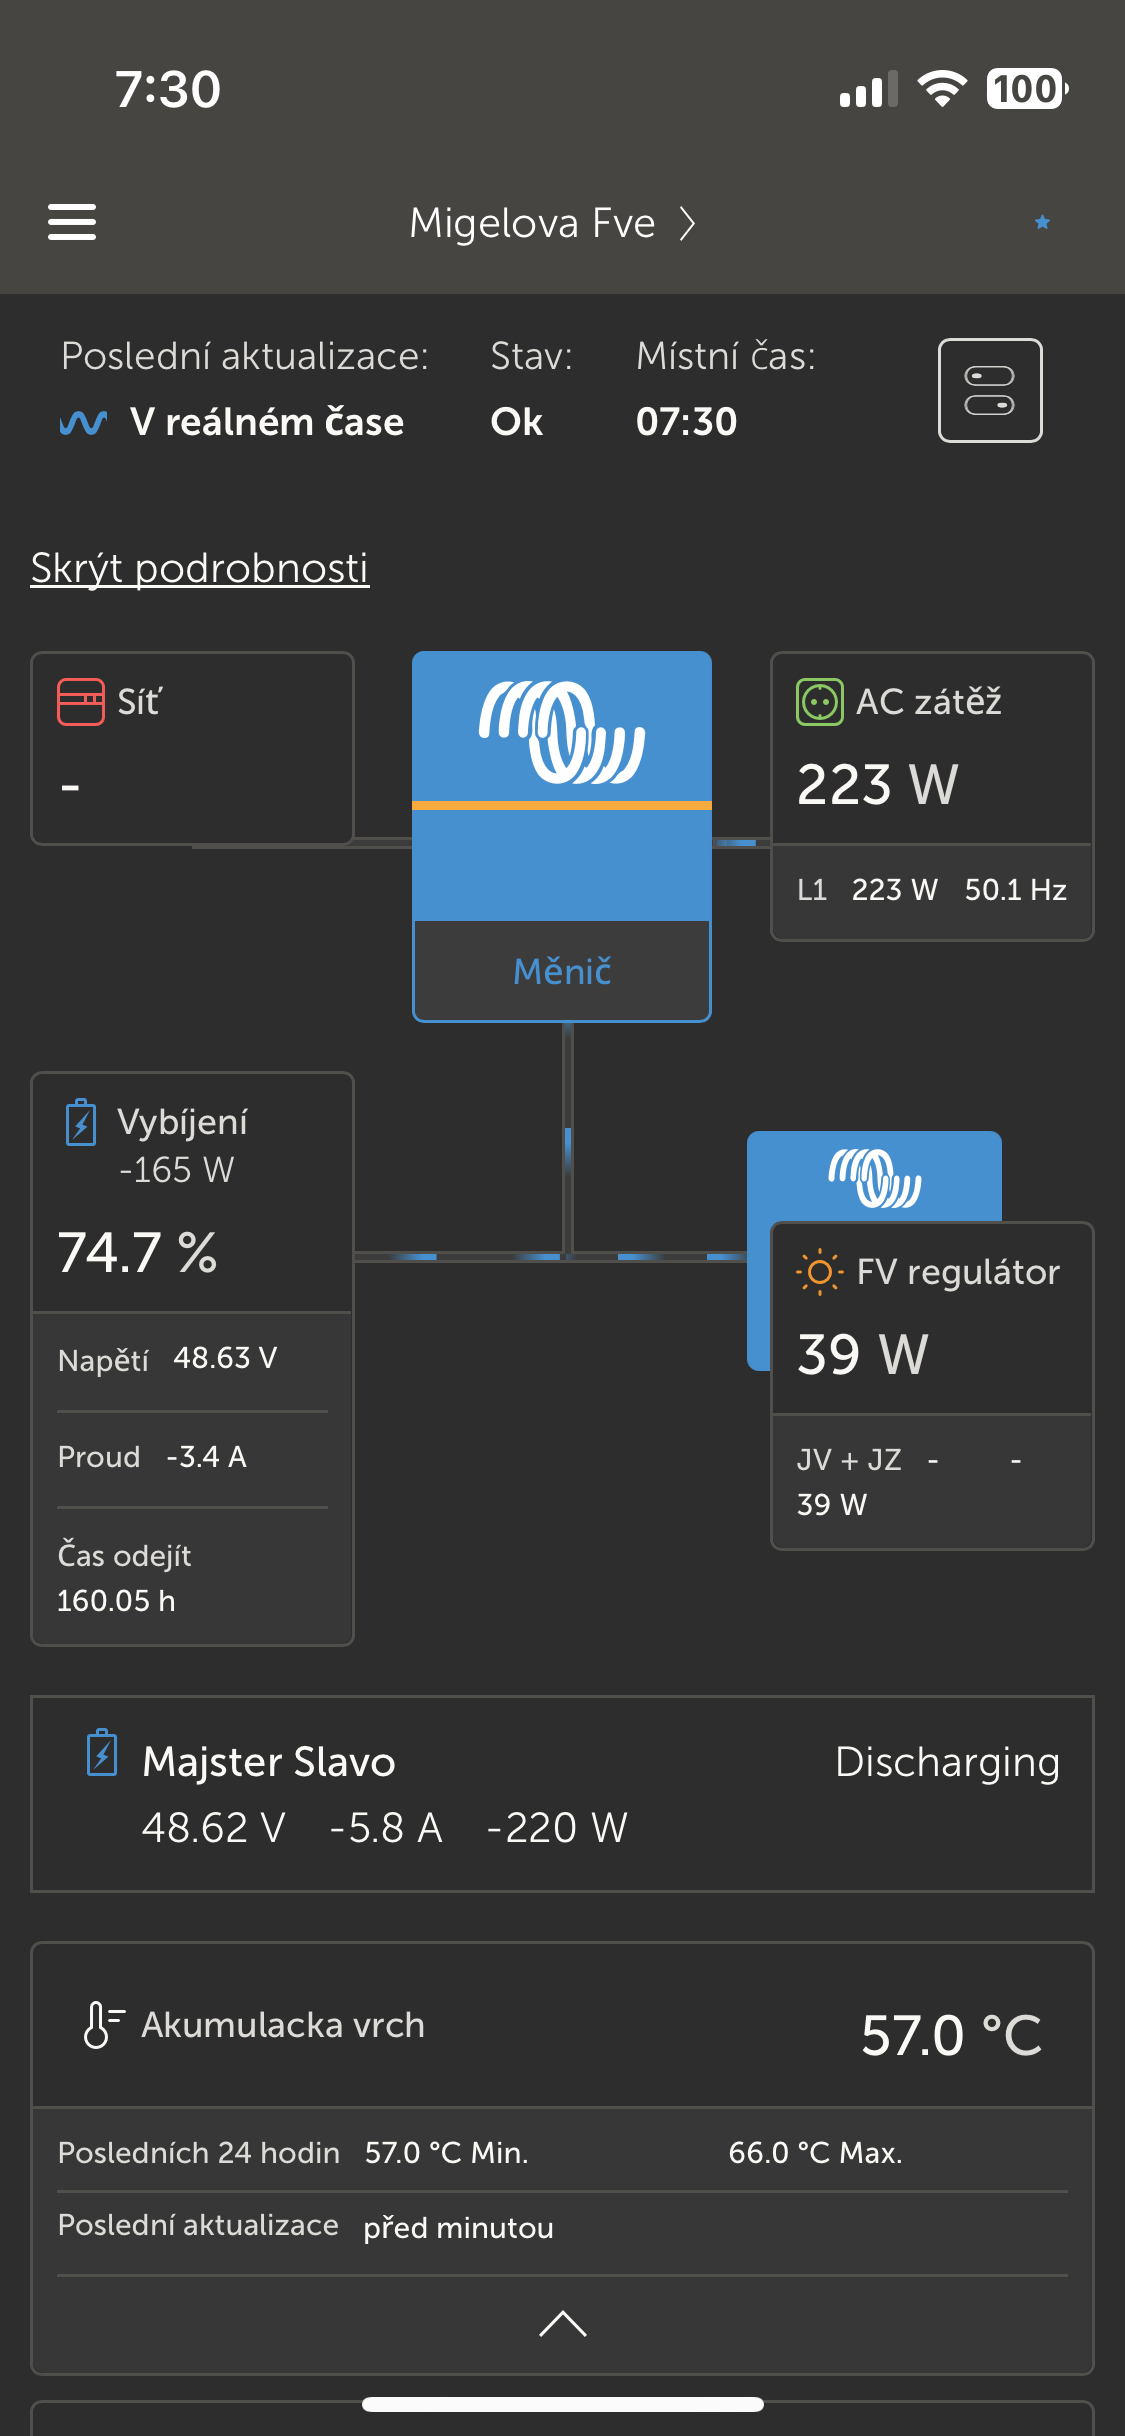
Task: Tap the battery discharging icon
Action: point(81,1122)
